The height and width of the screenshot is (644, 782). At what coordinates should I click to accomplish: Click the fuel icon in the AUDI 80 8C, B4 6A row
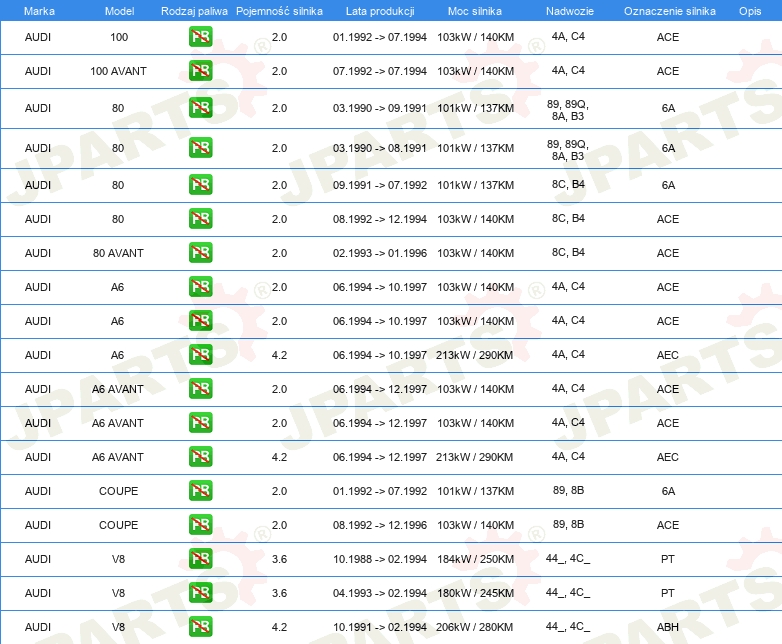point(200,185)
